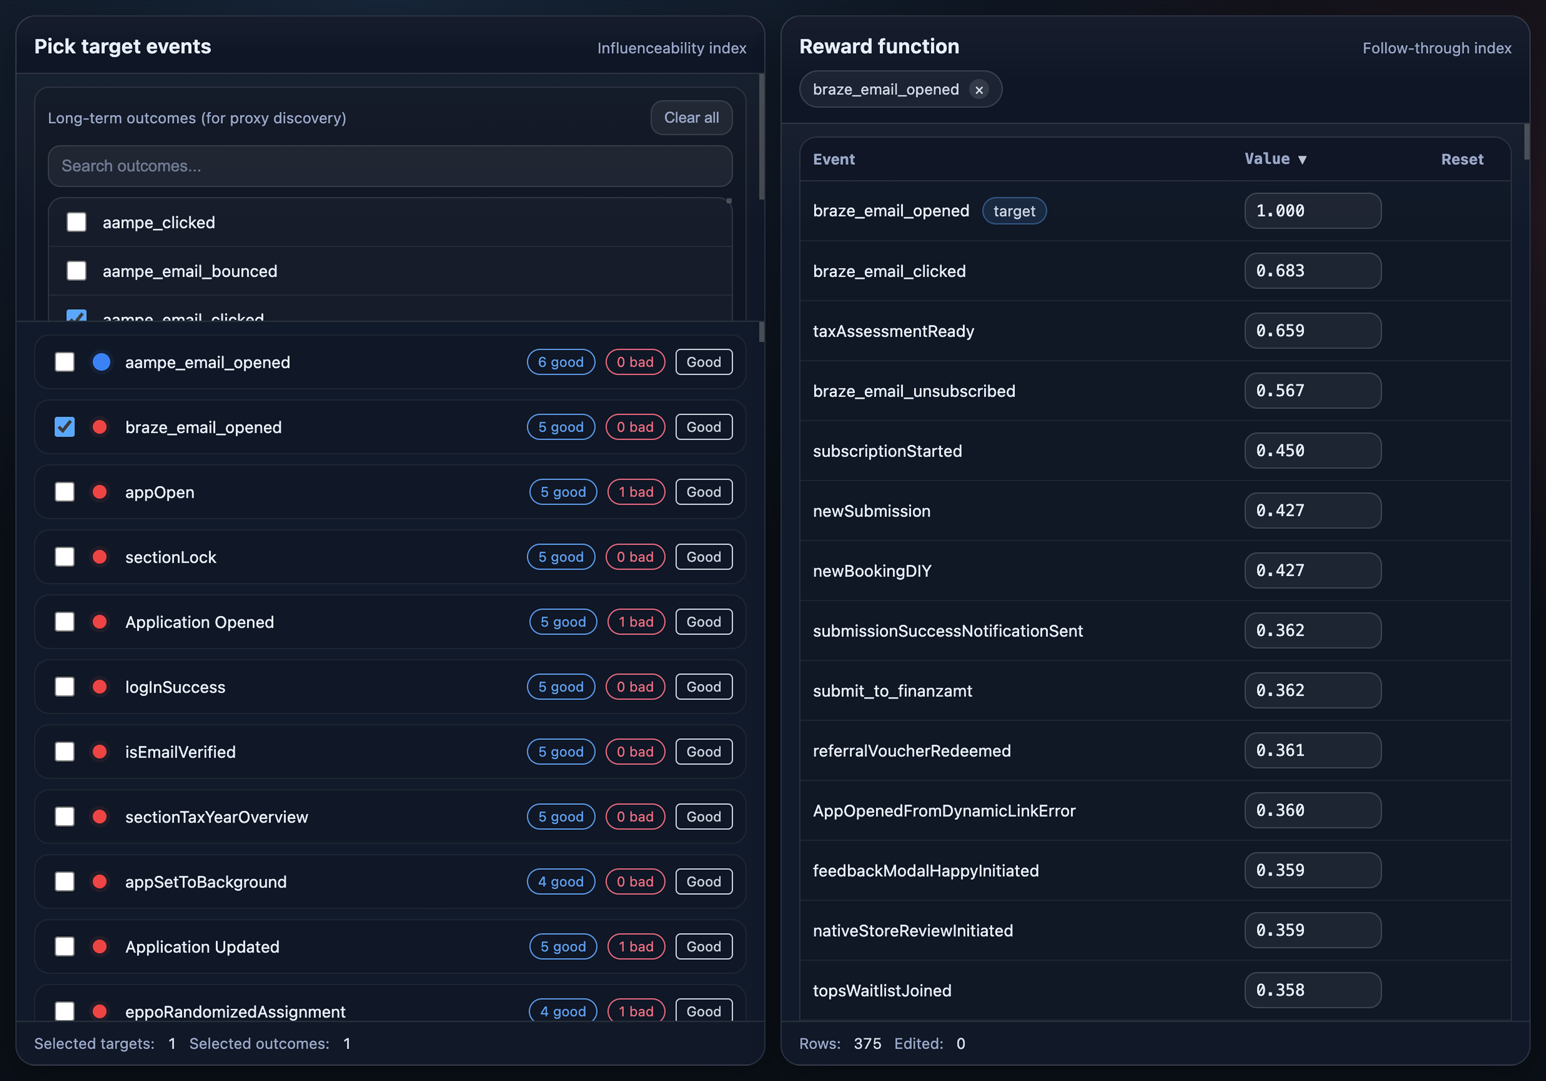Viewport: 1546px width, 1081px height.
Task: Click the red status dot next to sectionLock
Action: (x=100, y=557)
